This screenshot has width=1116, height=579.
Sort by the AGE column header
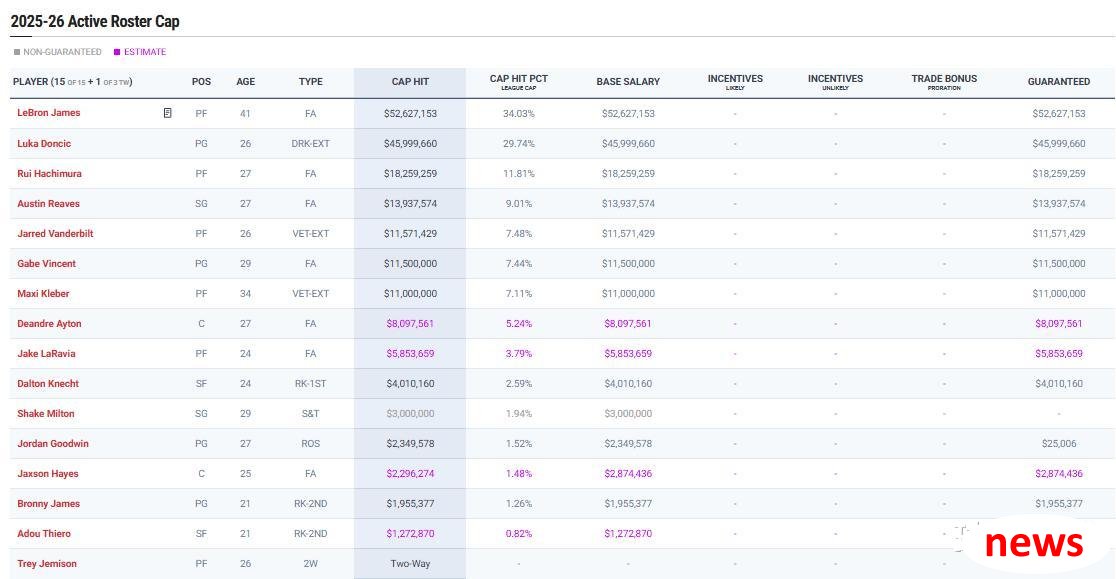click(x=246, y=82)
